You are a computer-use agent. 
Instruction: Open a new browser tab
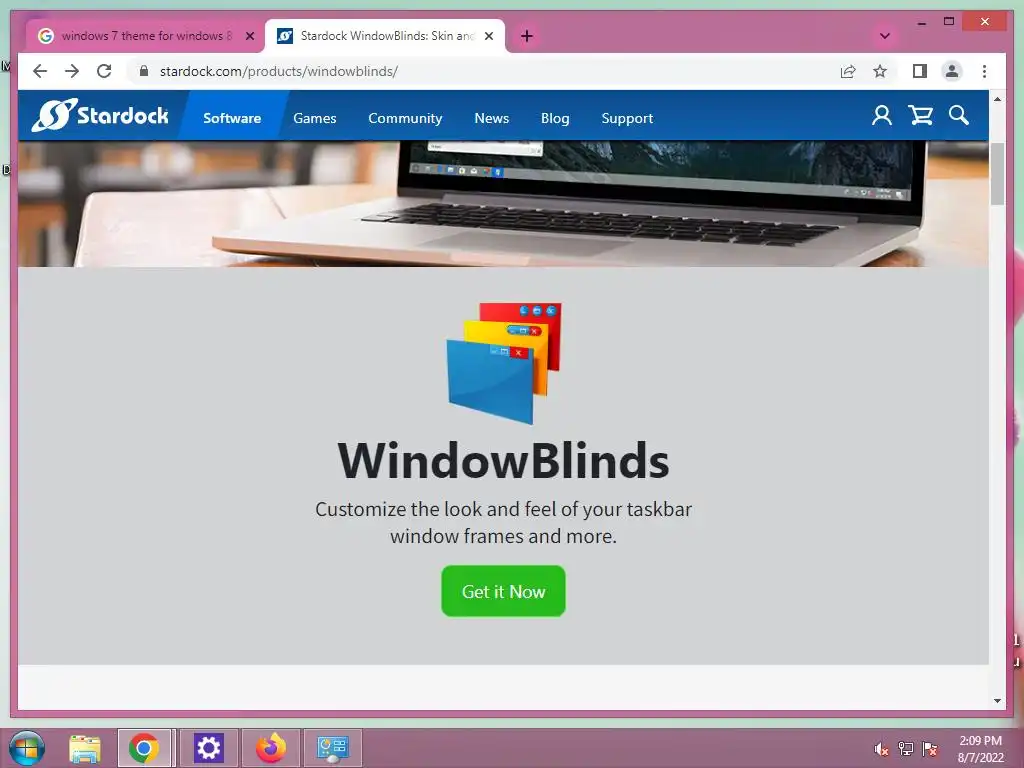(x=527, y=36)
